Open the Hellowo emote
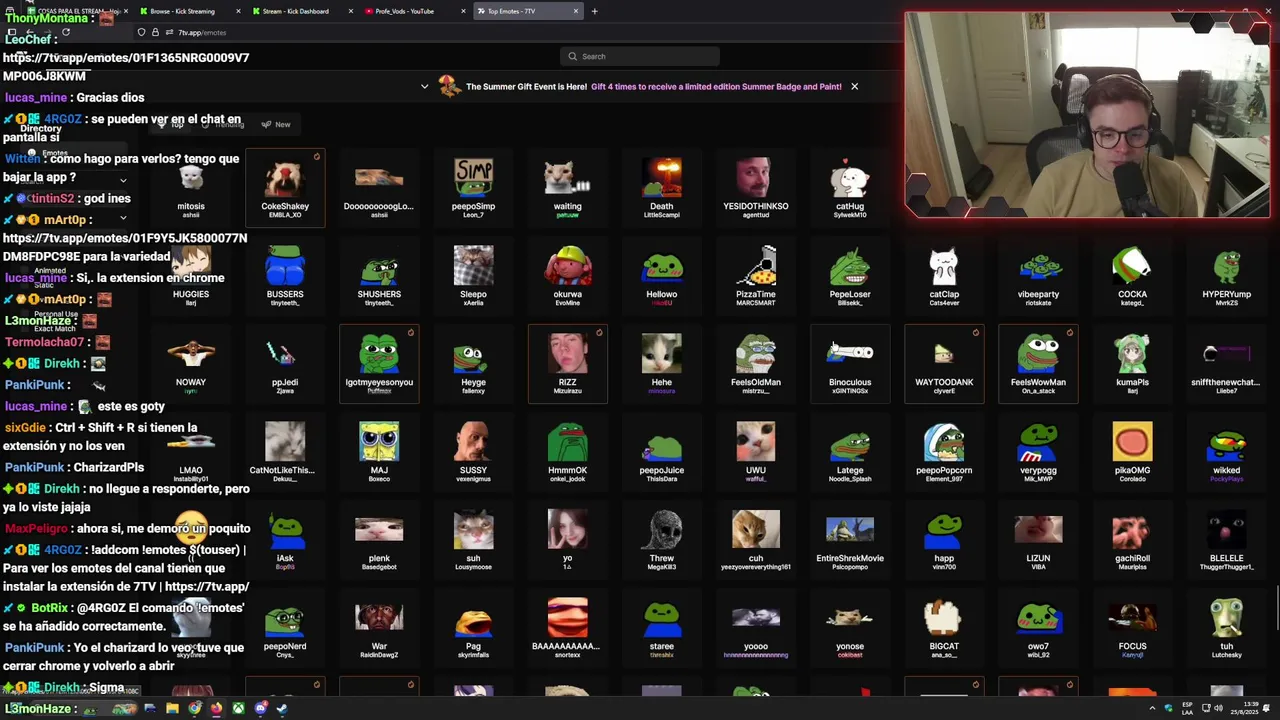 tap(661, 276)
